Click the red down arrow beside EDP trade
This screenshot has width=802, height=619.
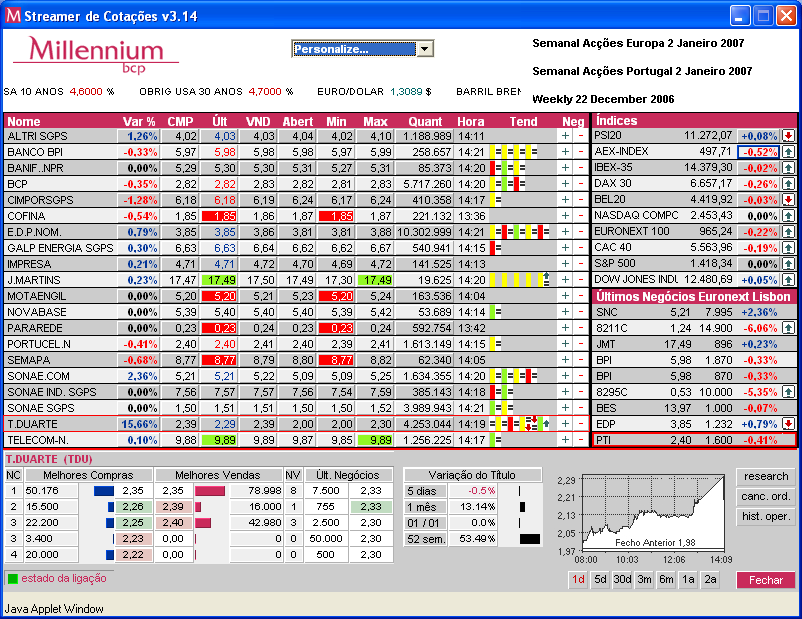[788, 423]
